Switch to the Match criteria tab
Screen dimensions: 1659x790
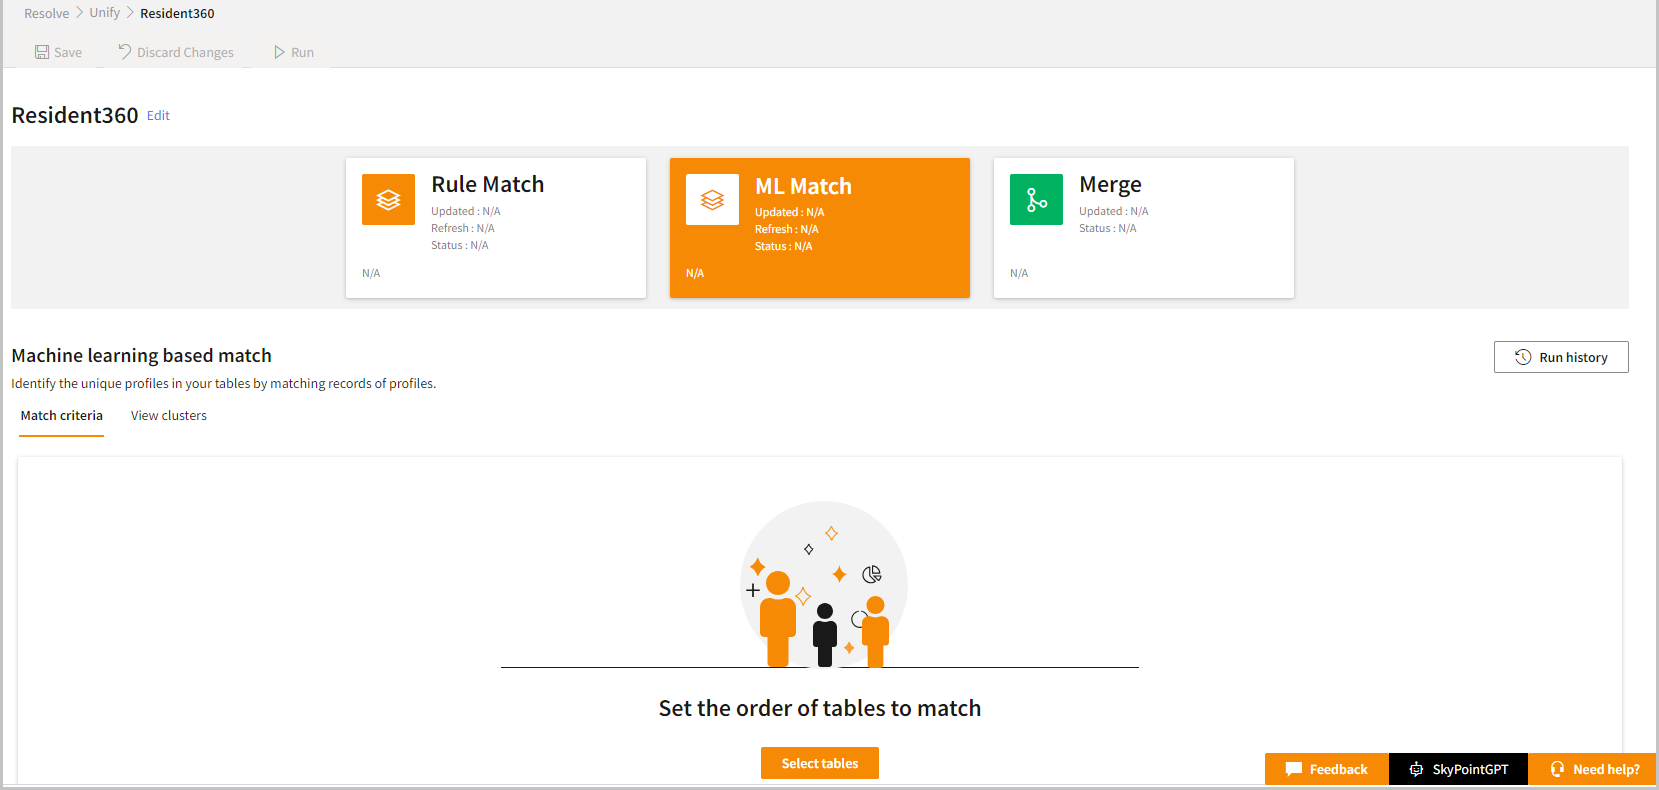[x=62, y=416]
